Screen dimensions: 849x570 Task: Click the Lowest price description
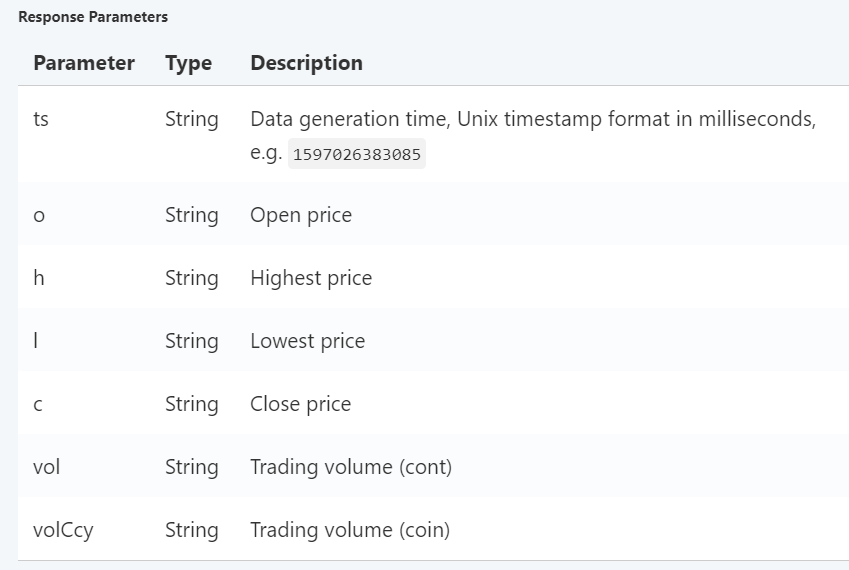308,341
